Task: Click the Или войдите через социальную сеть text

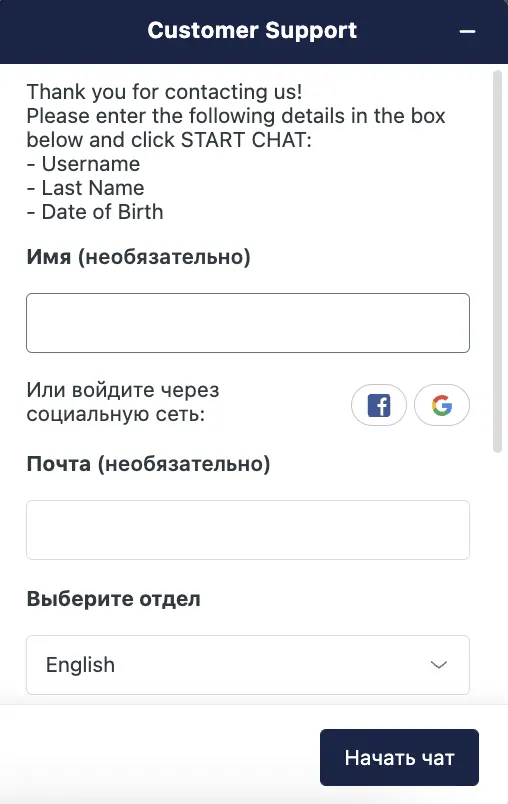Action: 123,402
